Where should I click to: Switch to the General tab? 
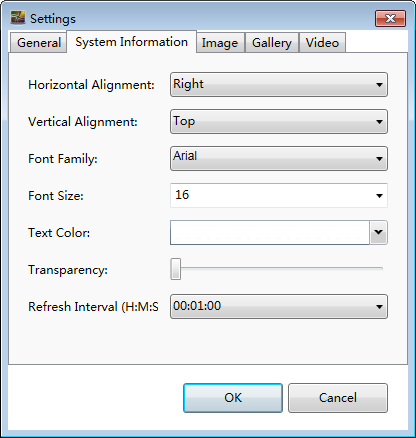click(39, 43)
